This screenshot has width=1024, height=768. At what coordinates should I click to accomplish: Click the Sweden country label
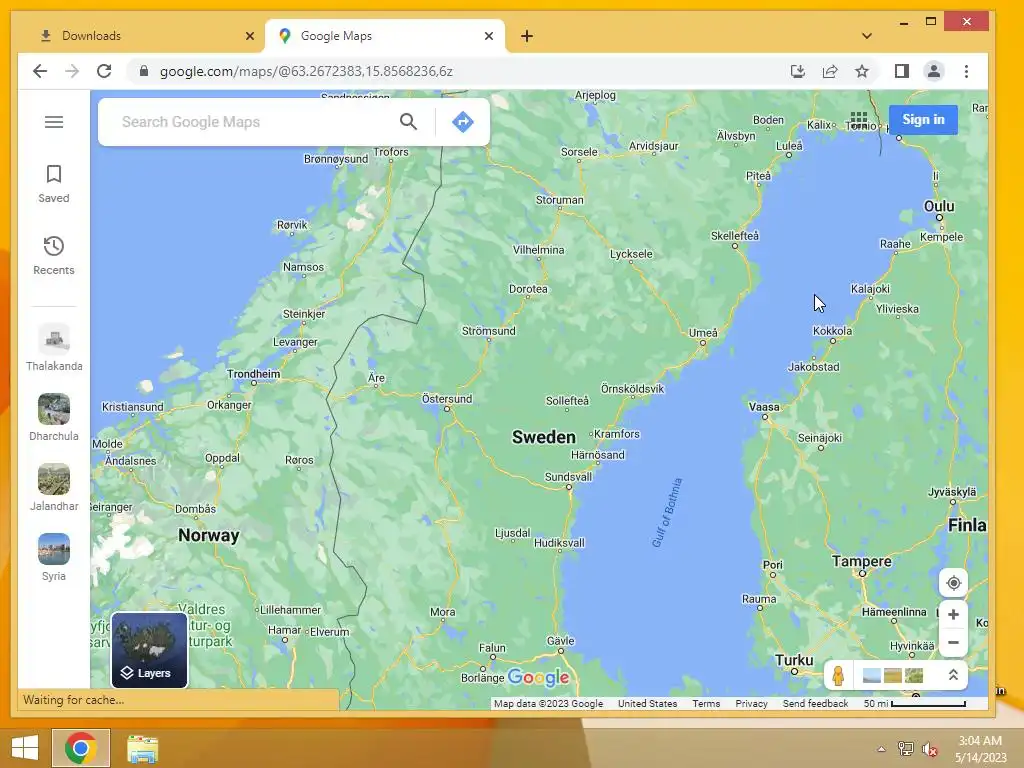pos(543,438)
